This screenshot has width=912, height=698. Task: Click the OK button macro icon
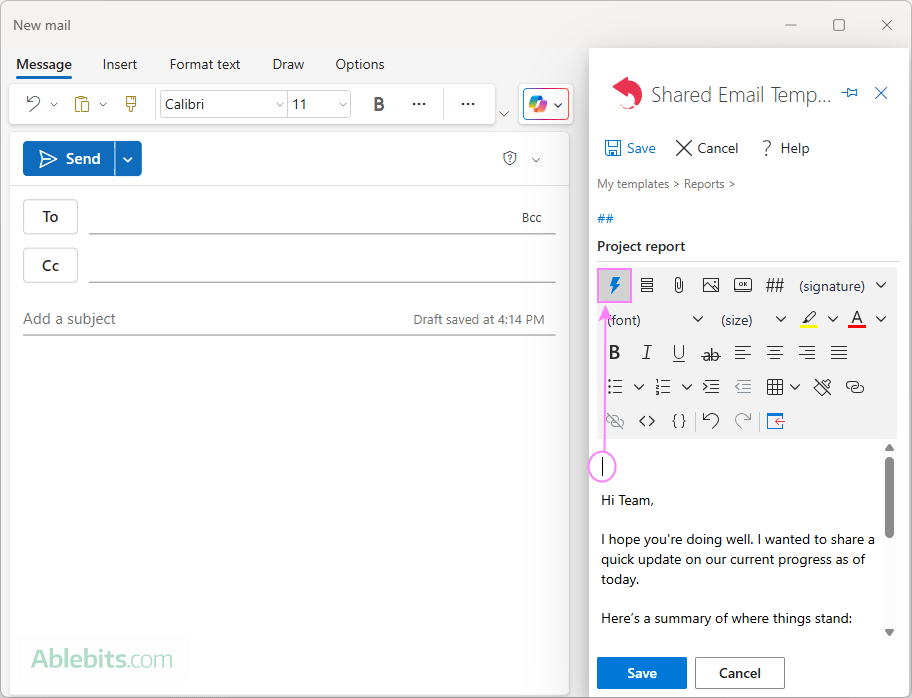[743, 285]
